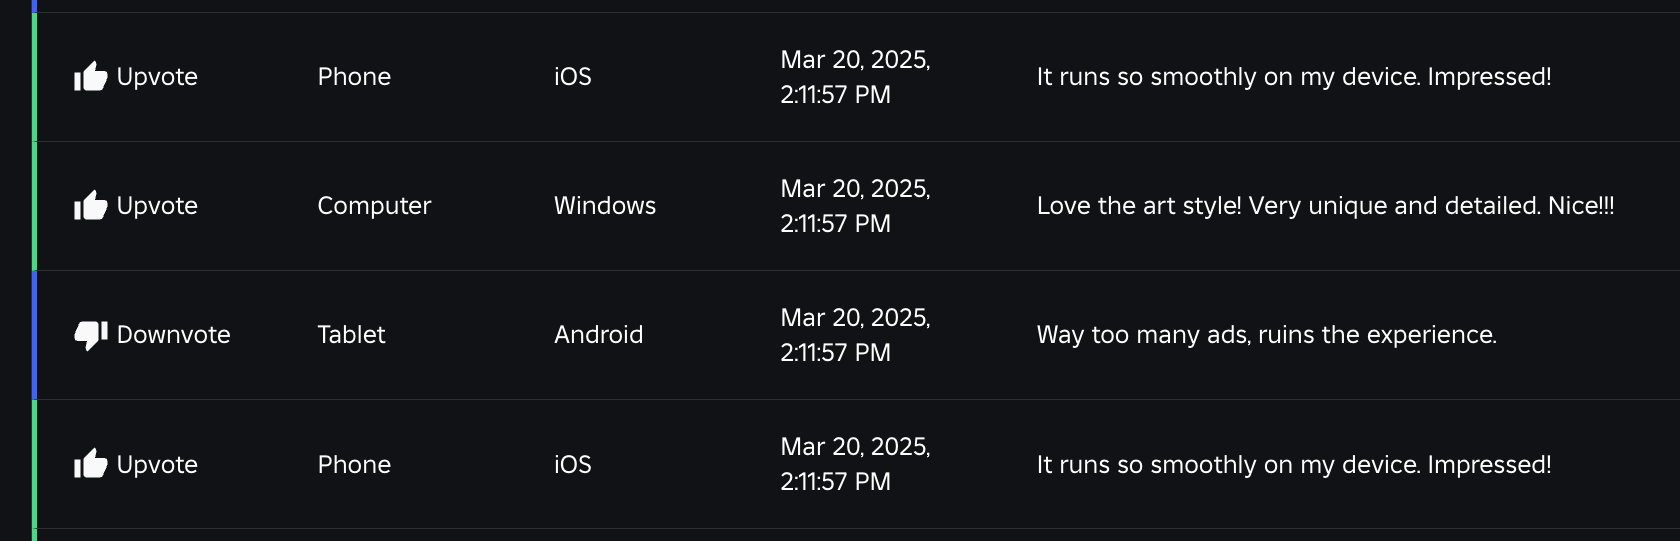Open the "Way too many ads" comment
Image resolution: width=1680 pixels, height=541 pixels.
(x=1266, y=335)
